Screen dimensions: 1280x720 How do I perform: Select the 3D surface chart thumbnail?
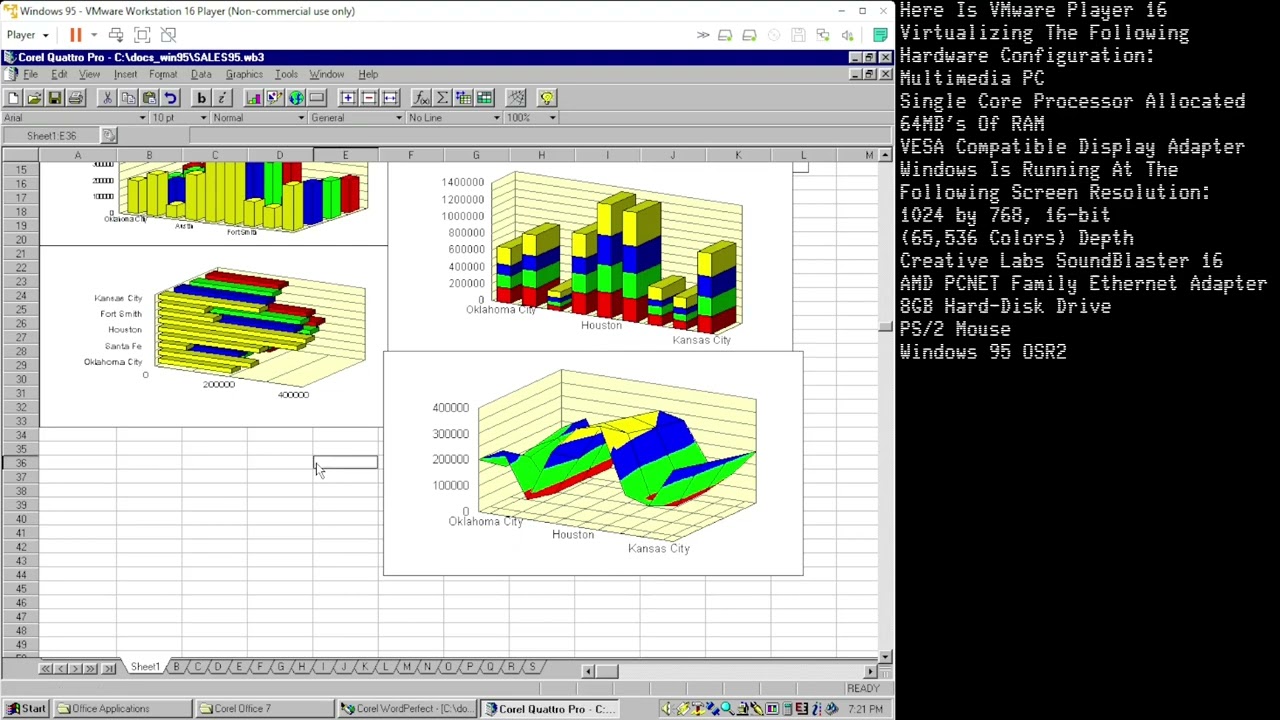pos(593,464)
